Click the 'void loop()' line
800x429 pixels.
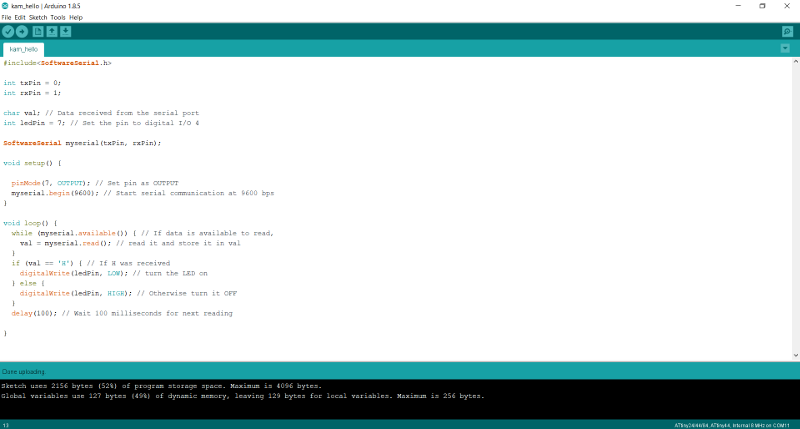pyautogui.click(x=30, y=223)
